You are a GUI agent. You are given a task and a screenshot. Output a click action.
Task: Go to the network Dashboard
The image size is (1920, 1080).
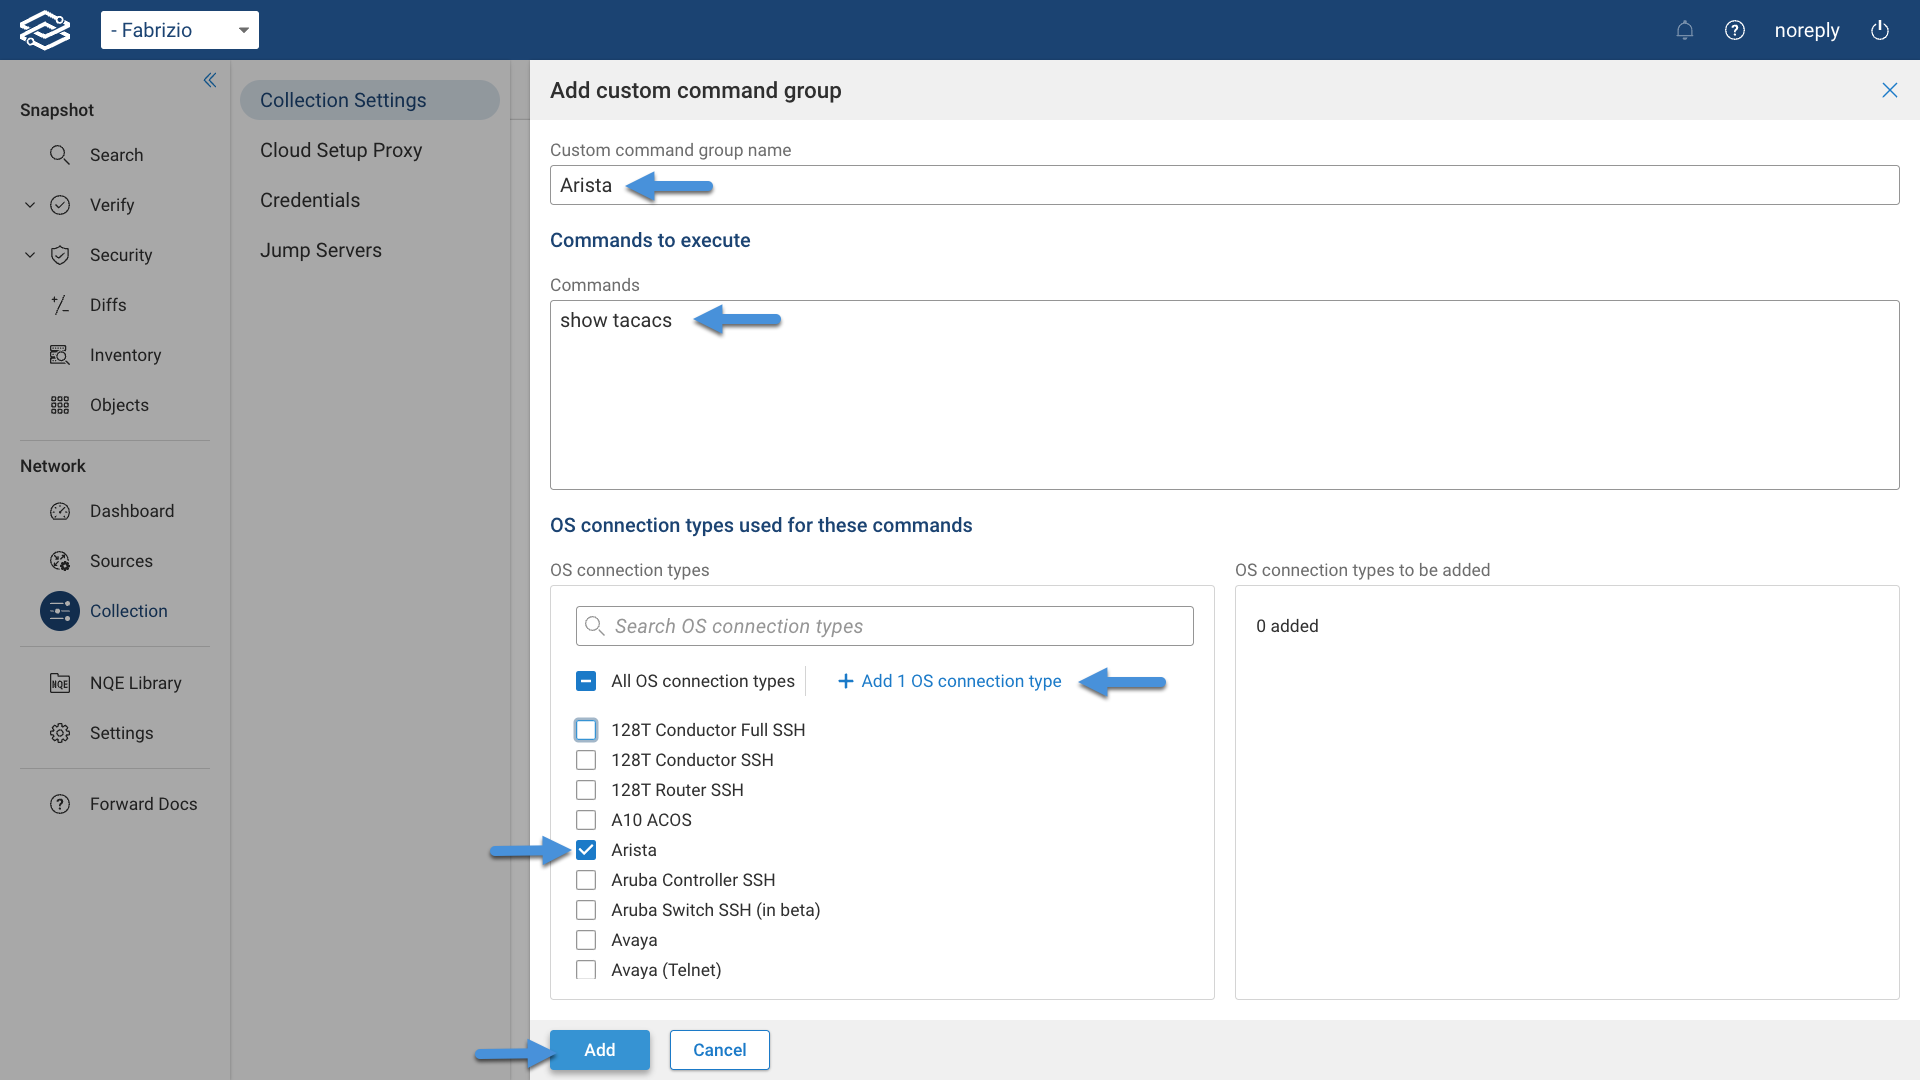[132, 511]
